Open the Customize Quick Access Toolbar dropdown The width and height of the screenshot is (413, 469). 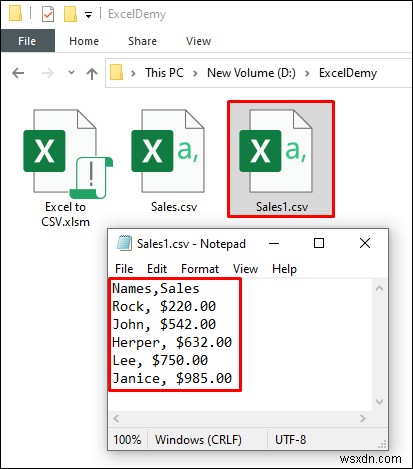coord(88,15)
